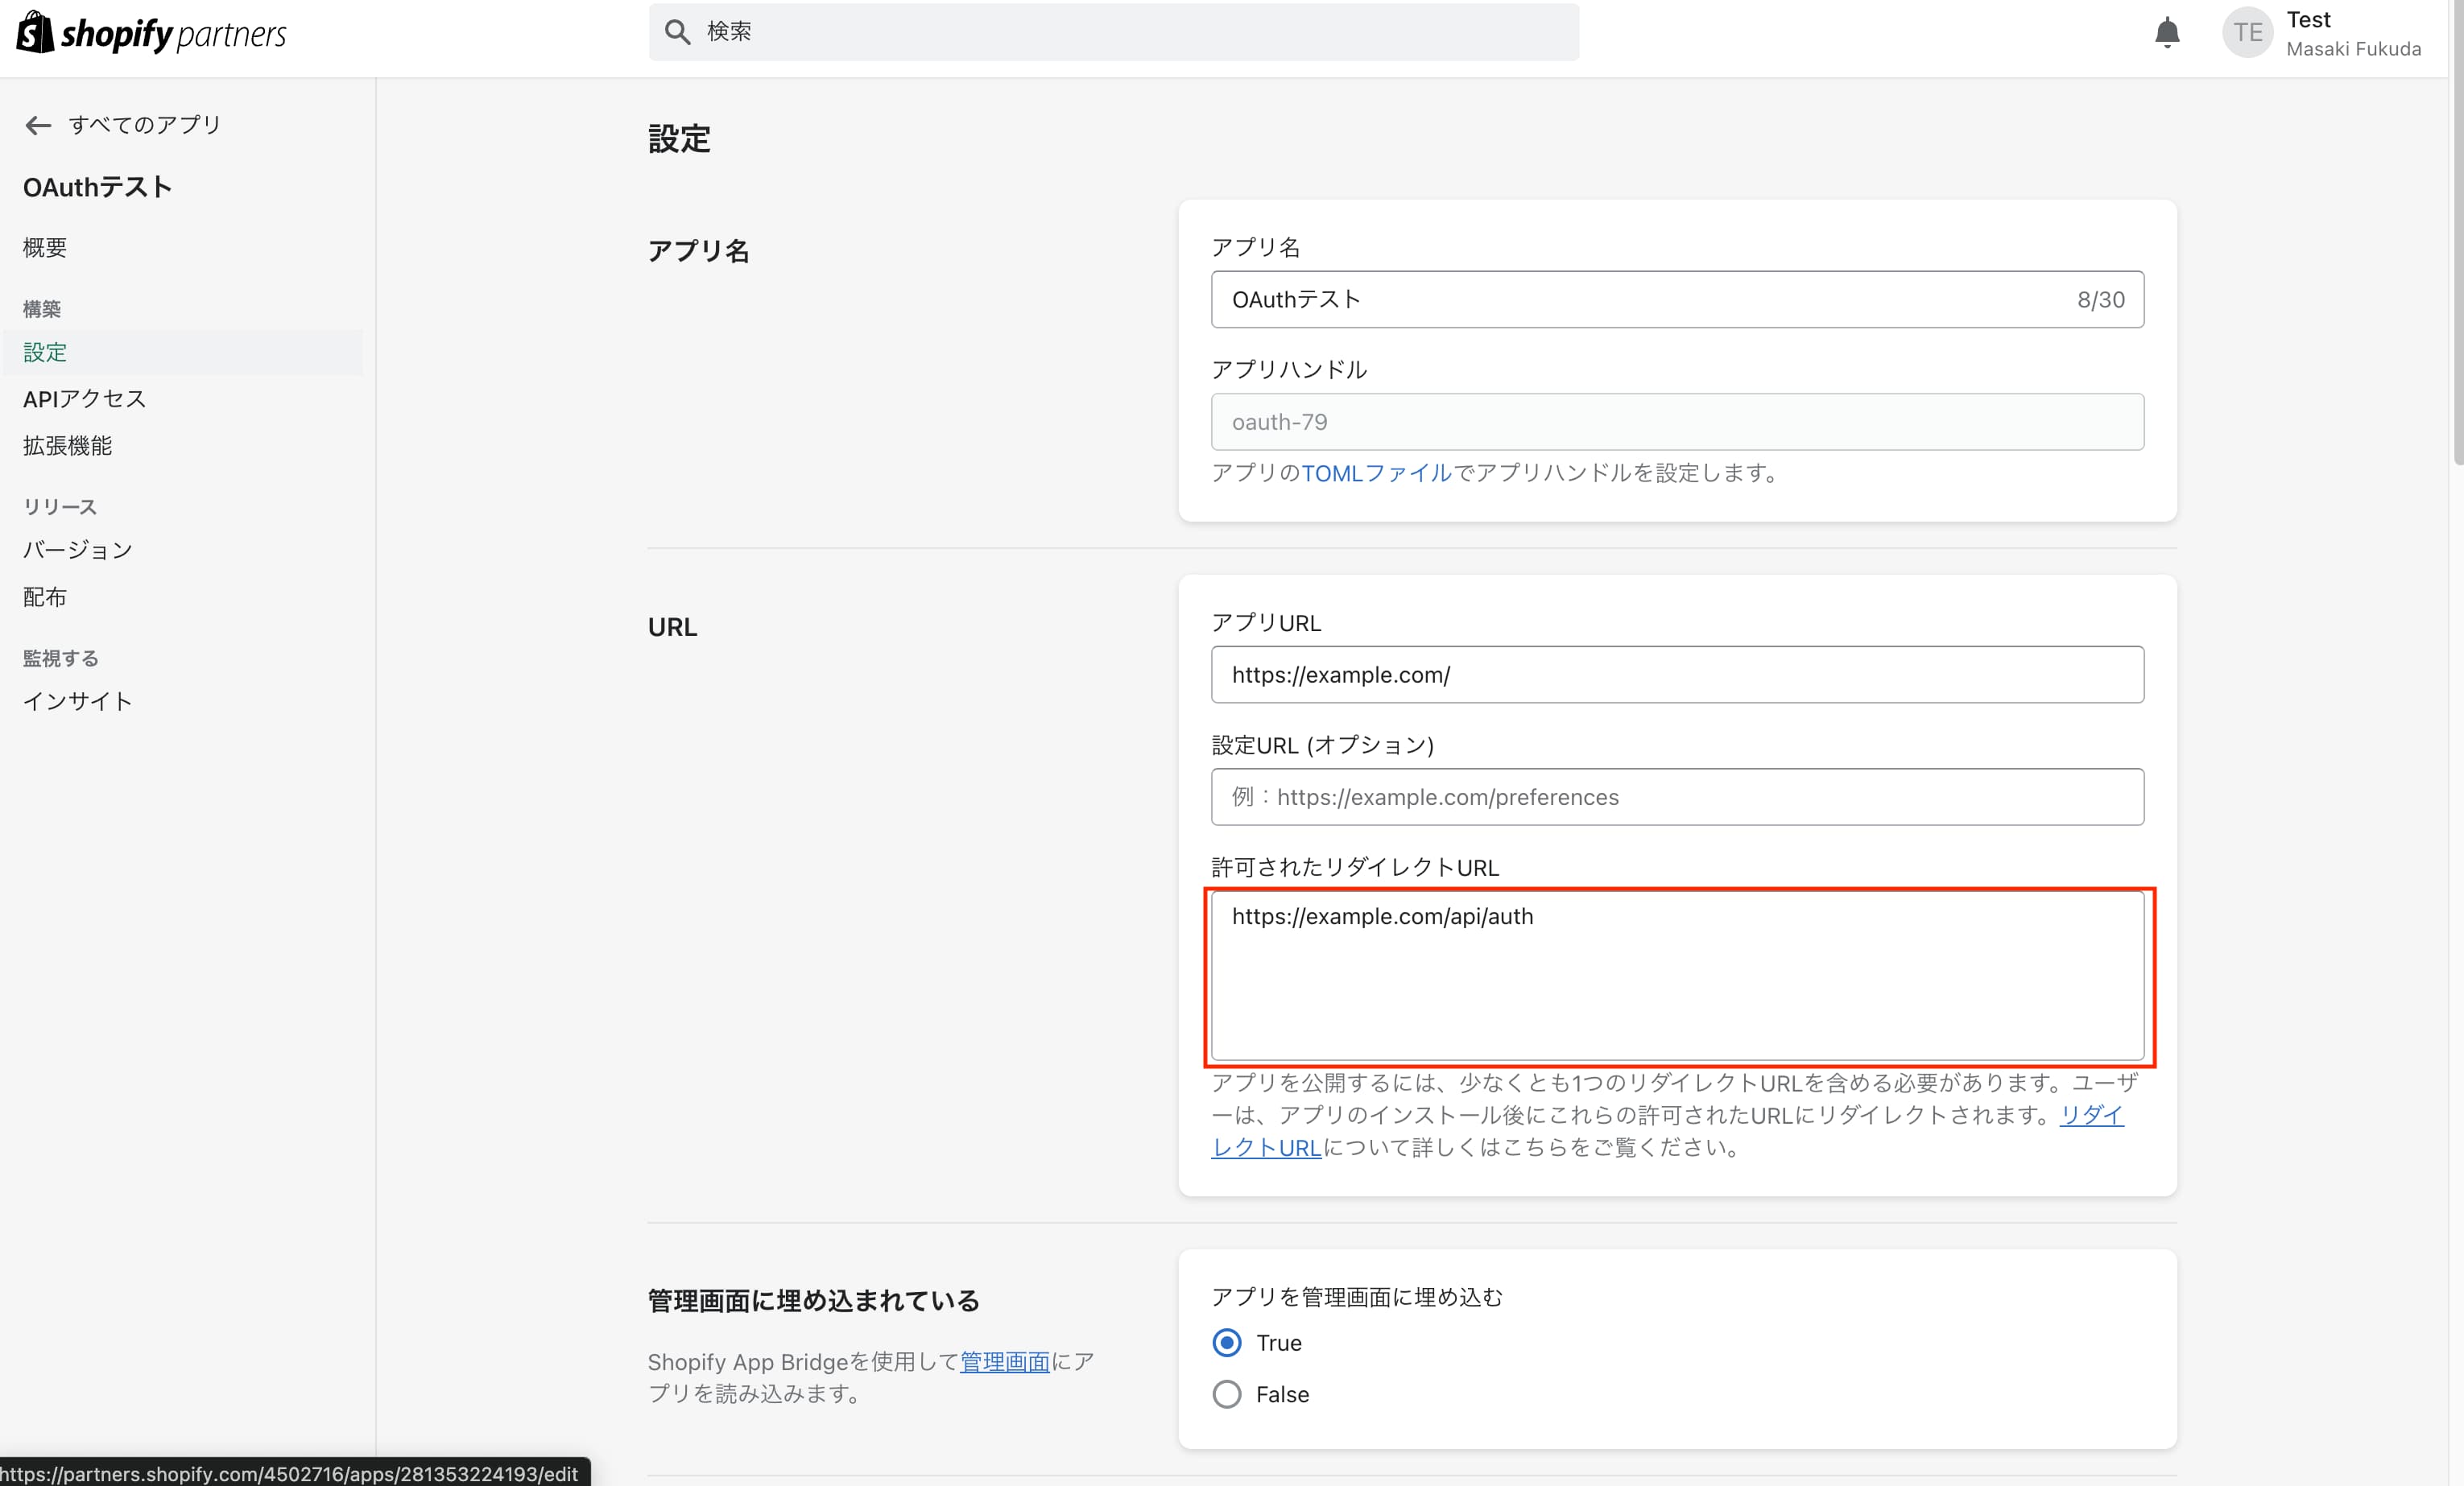Open the Test Masaki Fukuda account menu
Screen dimensions: 2464x1486
point(2322,33)
